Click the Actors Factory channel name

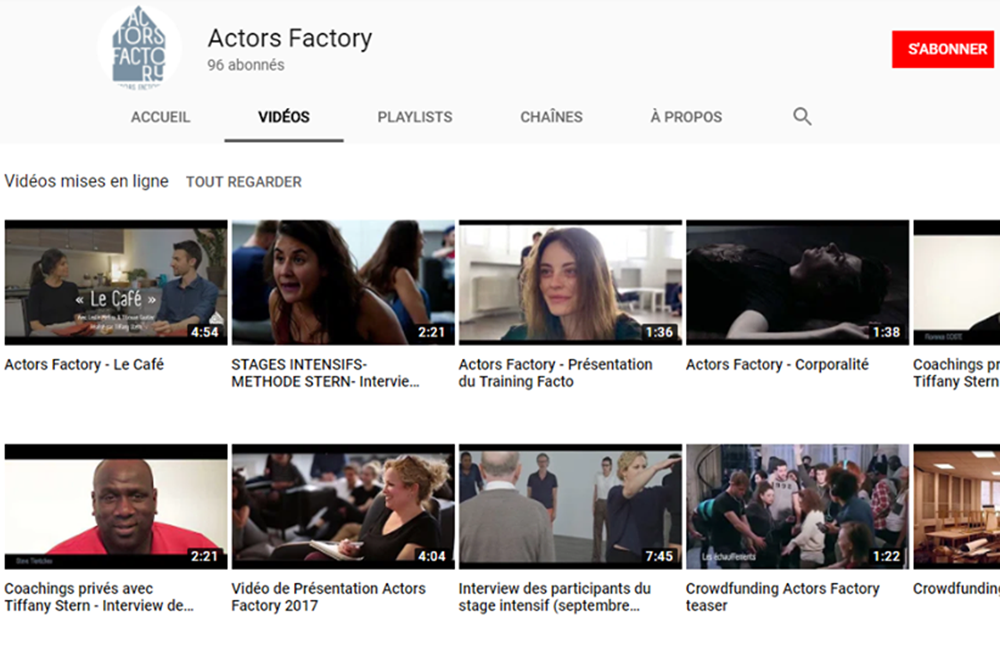290,38
